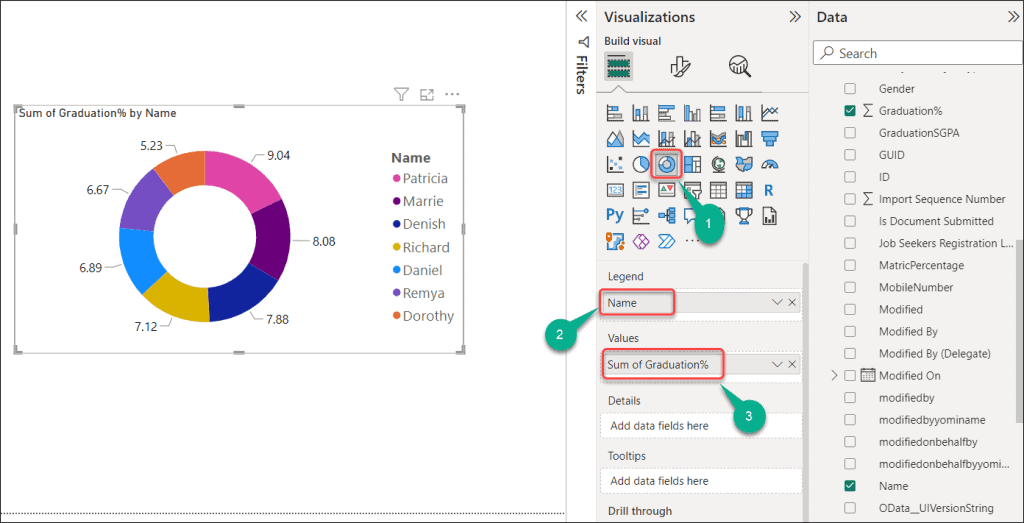
Task: Check the MatricPercentage field checkbox
Action: pos(850,265)
